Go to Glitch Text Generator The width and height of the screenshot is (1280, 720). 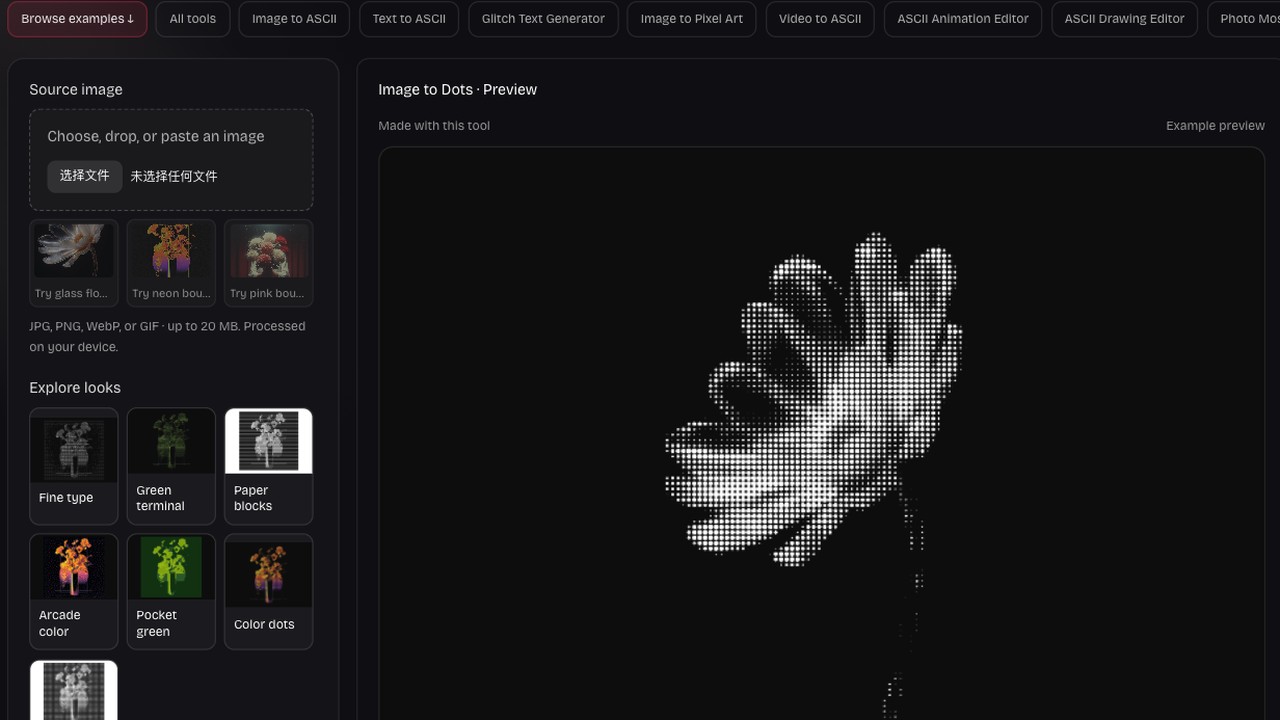point(543,19)
